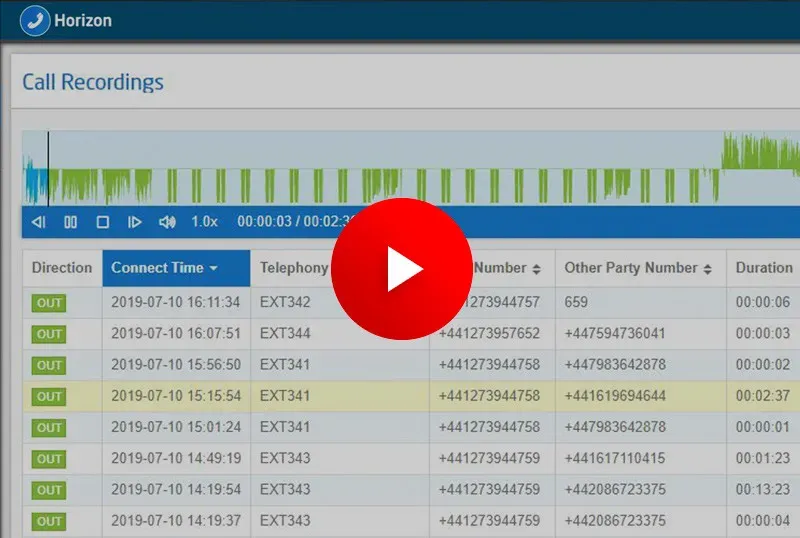The height and width of the screenshot is (538, 800).
Task: Click the Horizon phone logo icon
Action: click(35, 21)
